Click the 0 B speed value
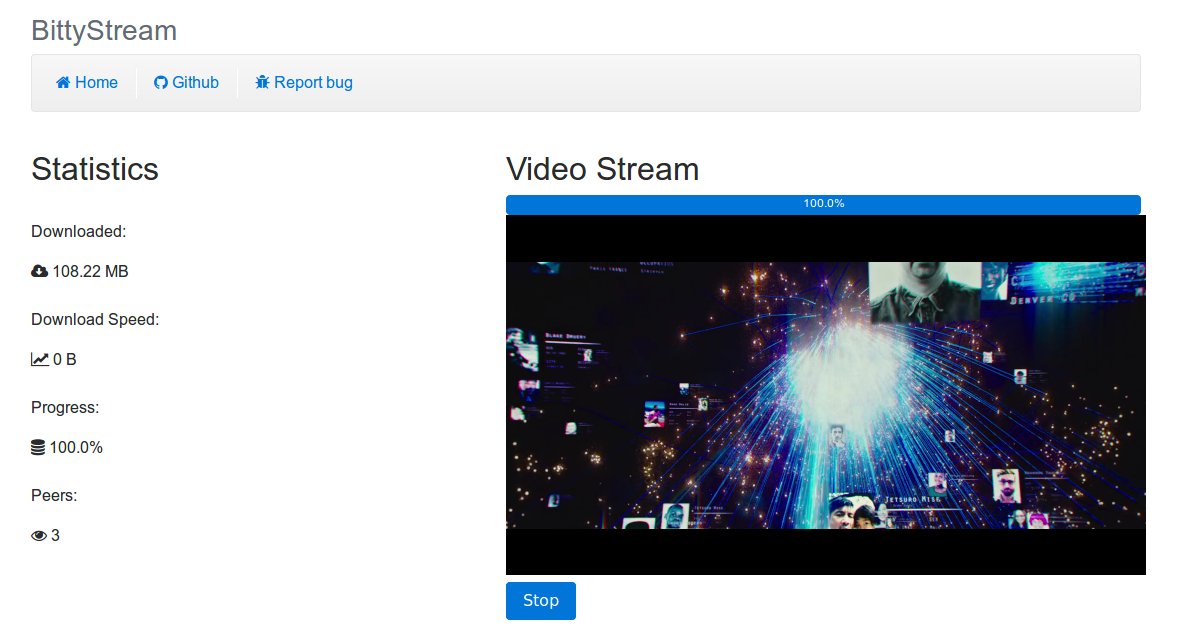 point(65,360)
